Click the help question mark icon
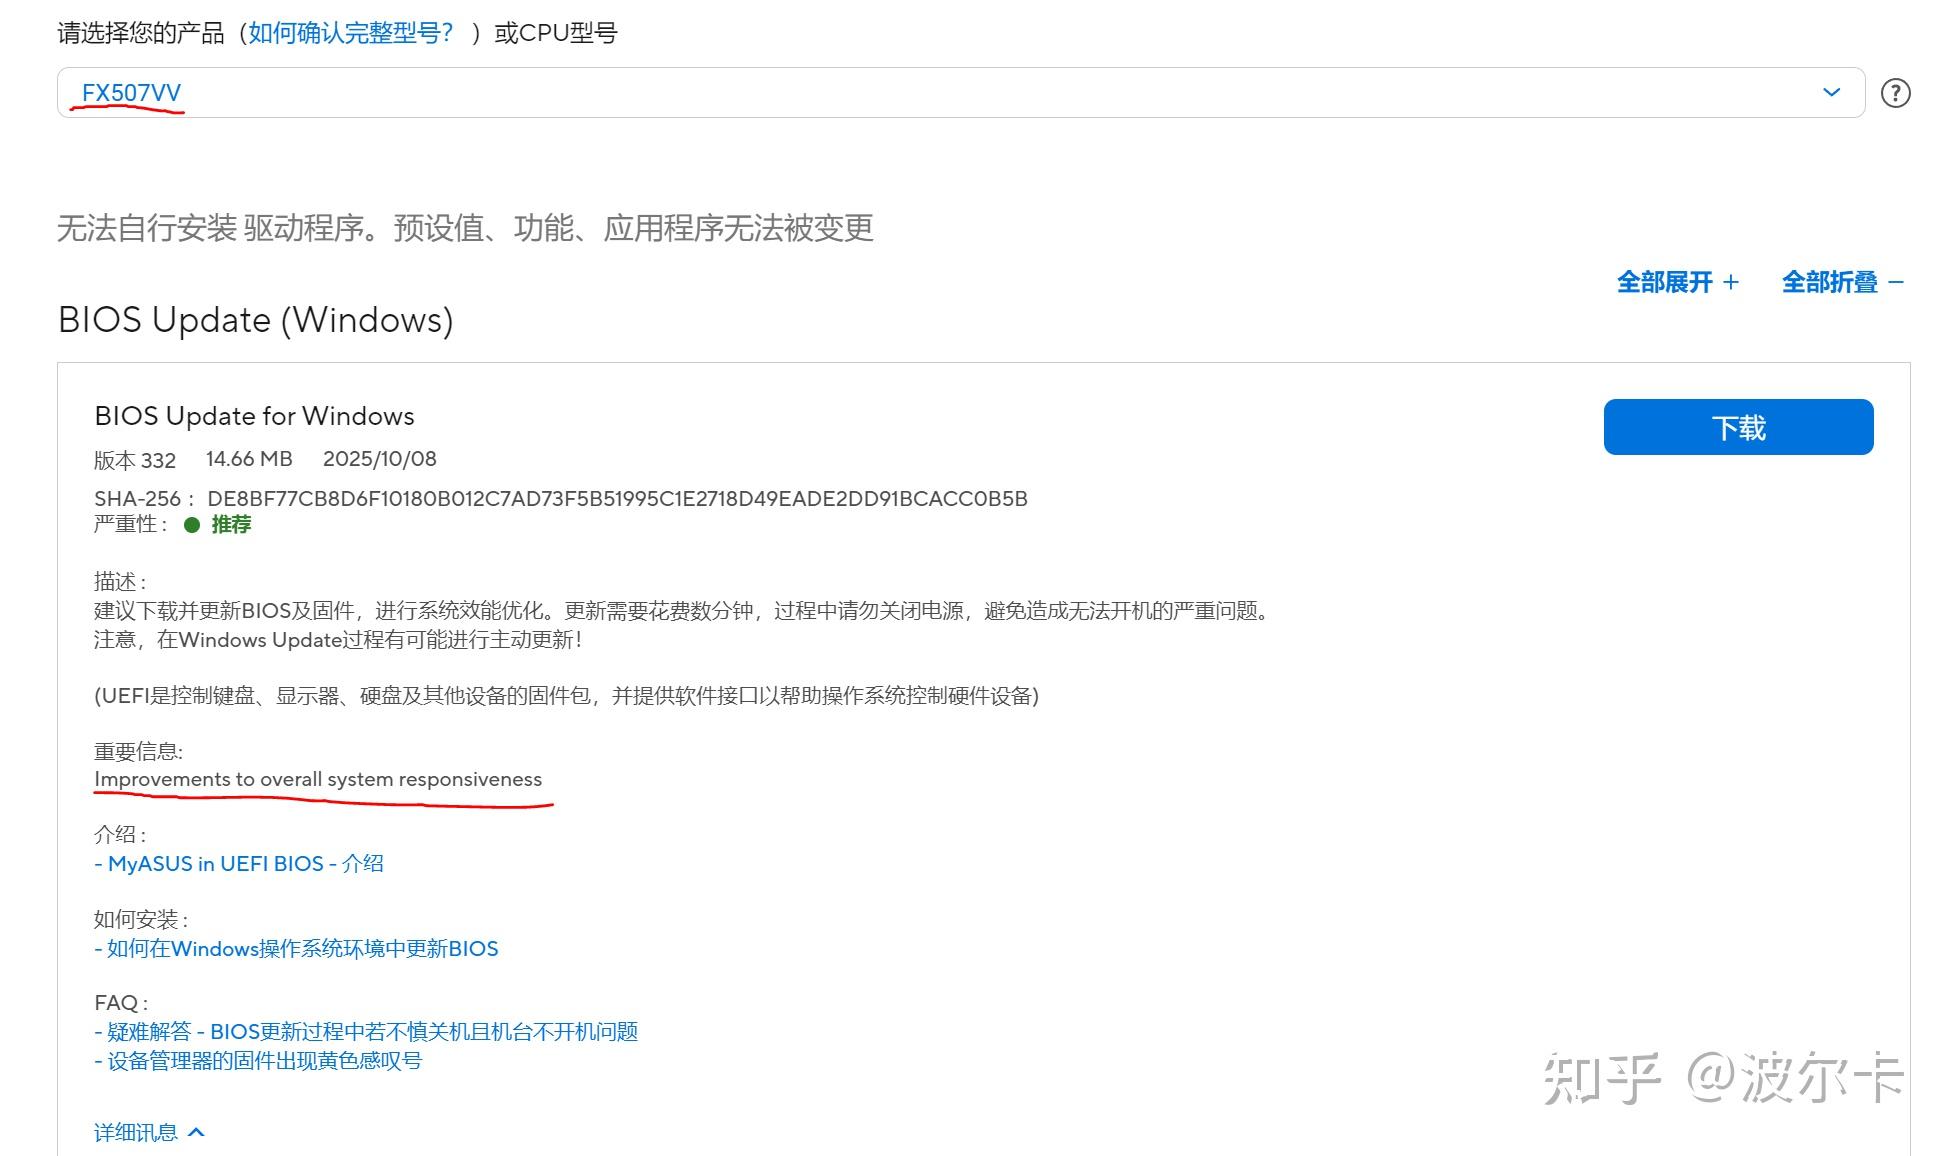This screenshot has height=1156, width=1955. tap(1895, 93)
